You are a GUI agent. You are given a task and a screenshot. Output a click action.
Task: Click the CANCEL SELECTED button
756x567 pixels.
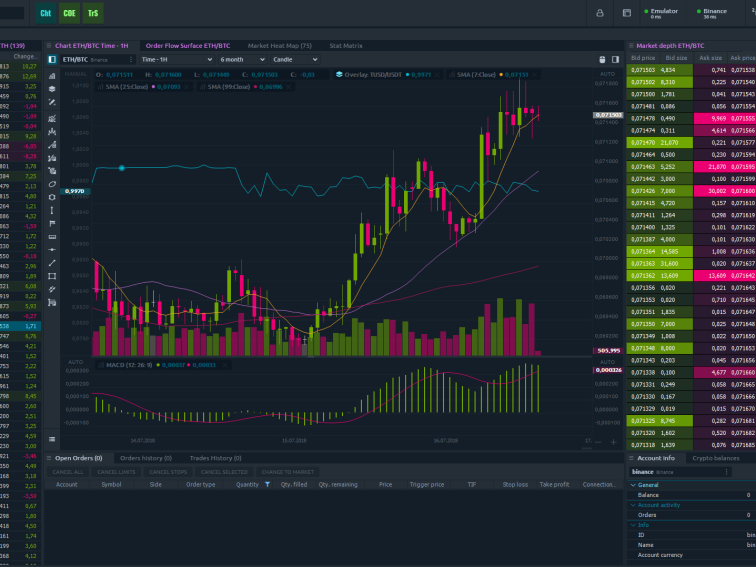click(x=224, y=472)
